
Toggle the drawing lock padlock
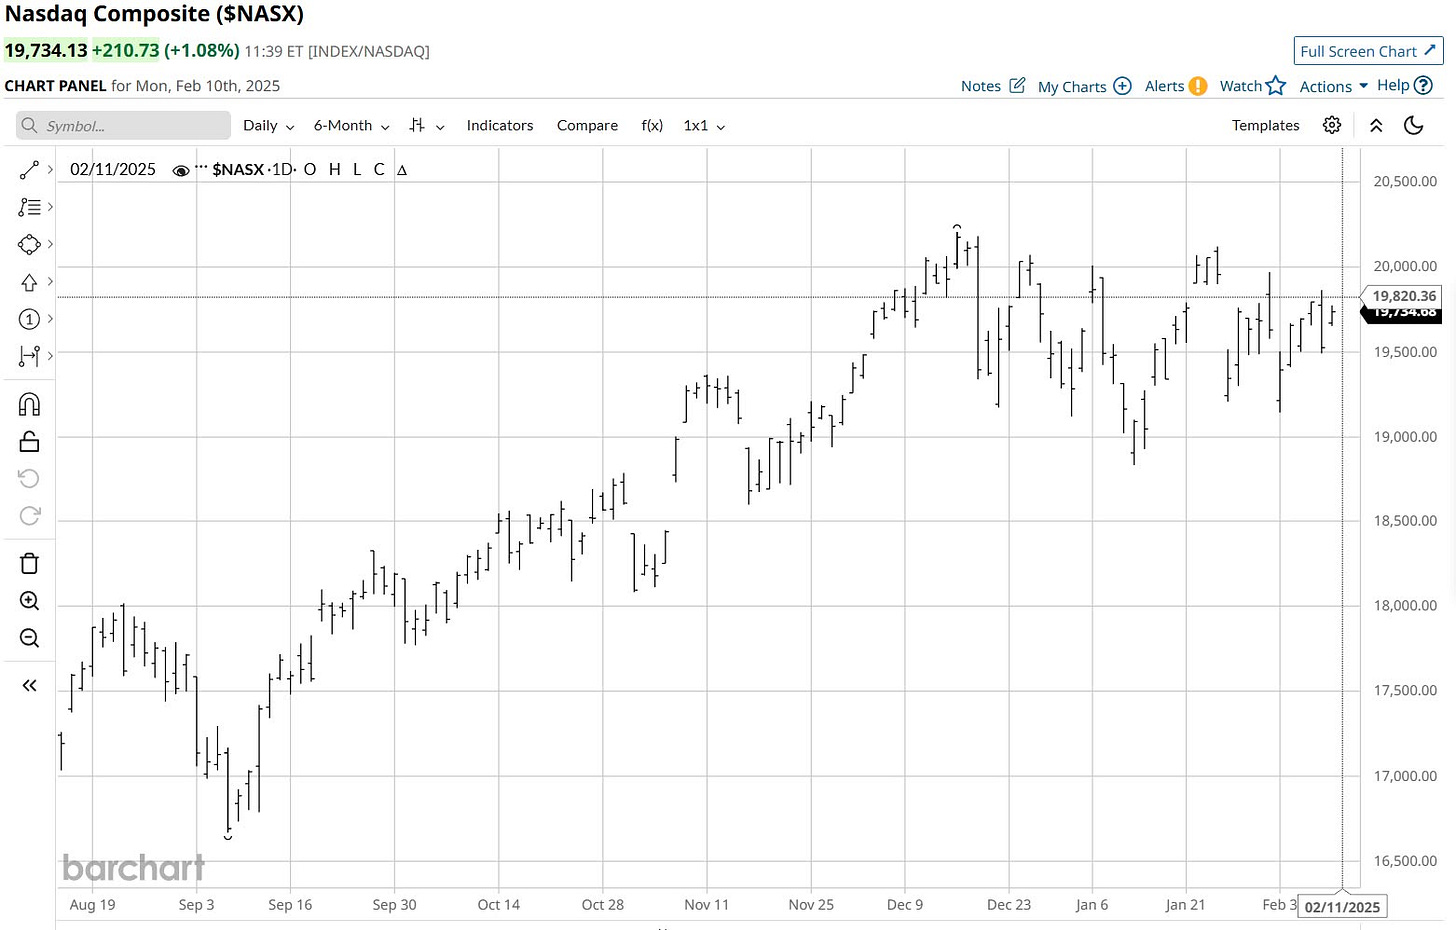pyautogui.click(x=29, y=441)
